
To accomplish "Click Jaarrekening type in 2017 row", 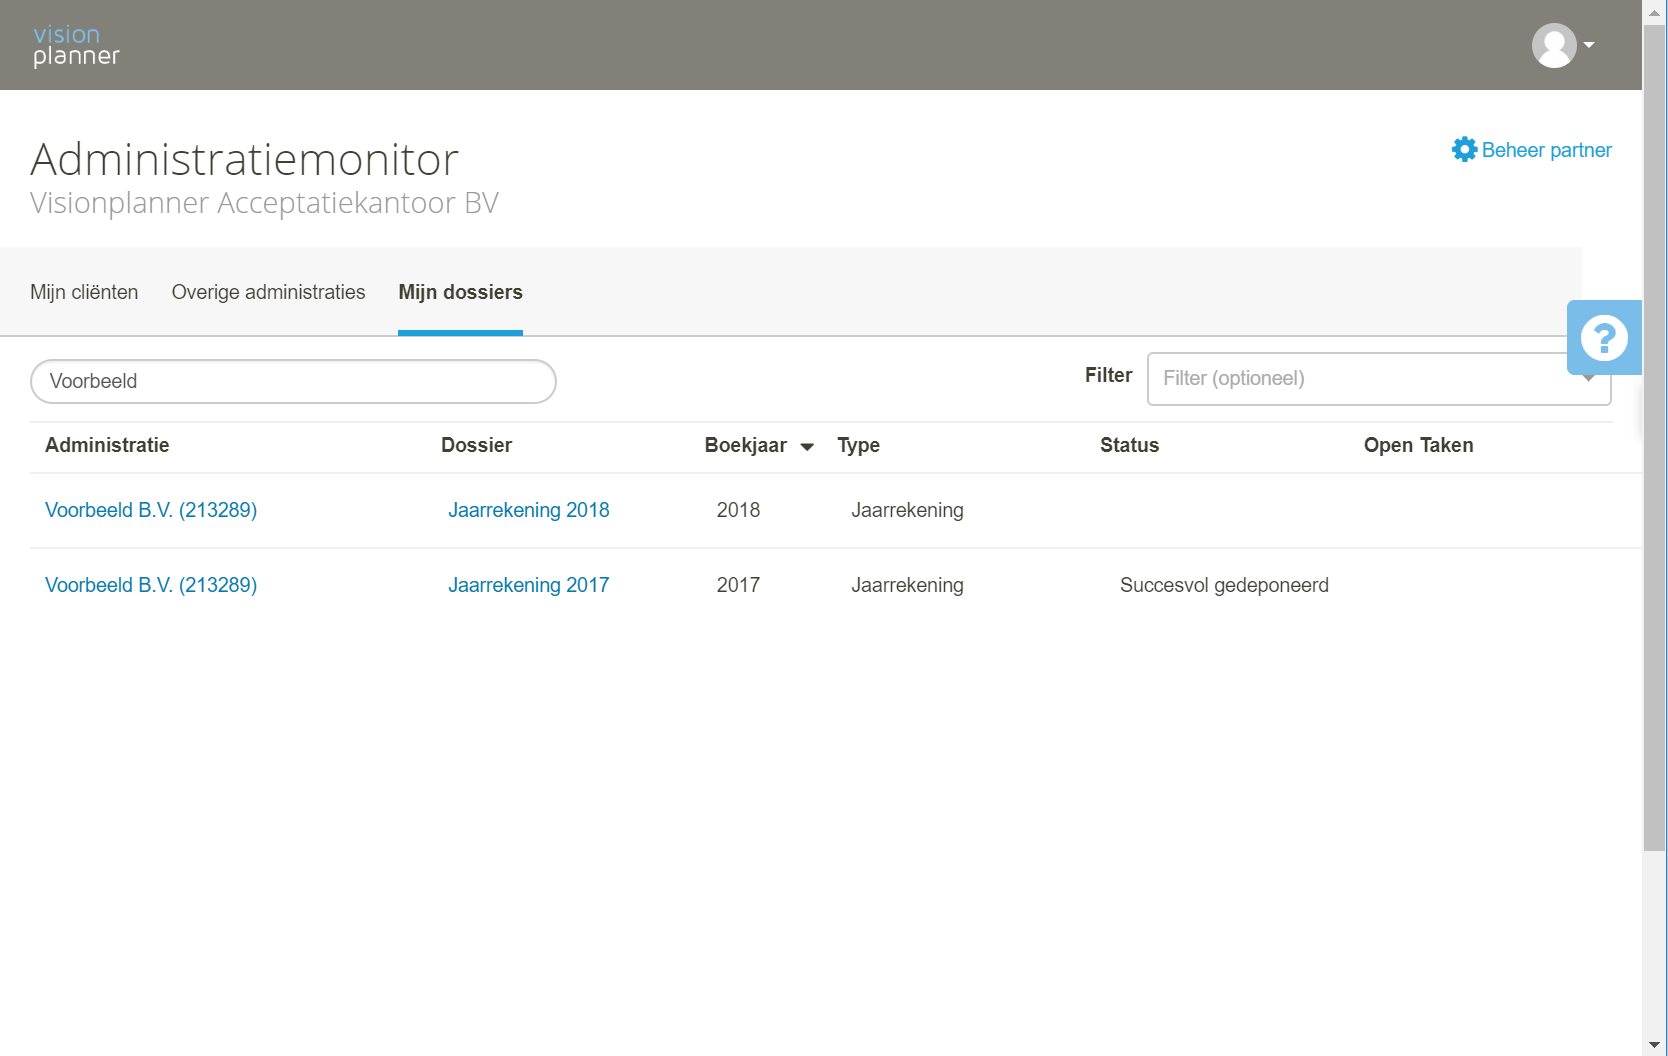I will (x=907, y=585).
